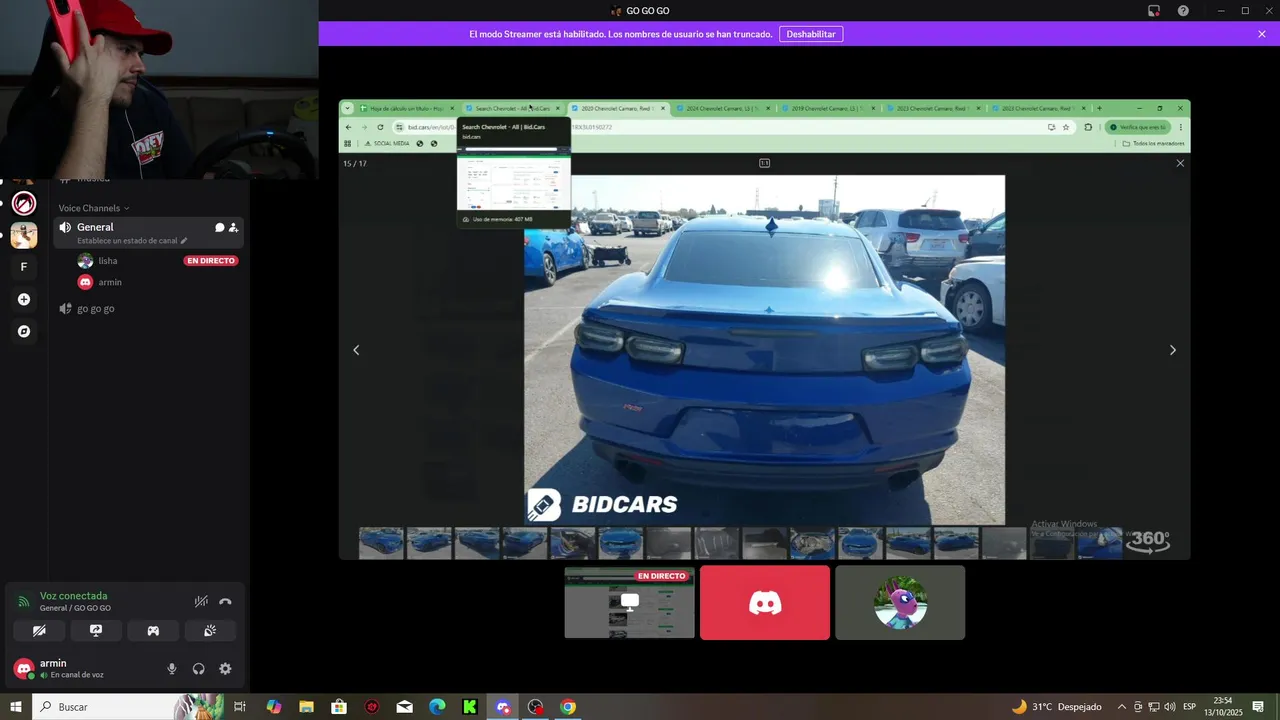
Task: Open Discord inbox icon in title bar
Action: click(x=1153, y=11)
